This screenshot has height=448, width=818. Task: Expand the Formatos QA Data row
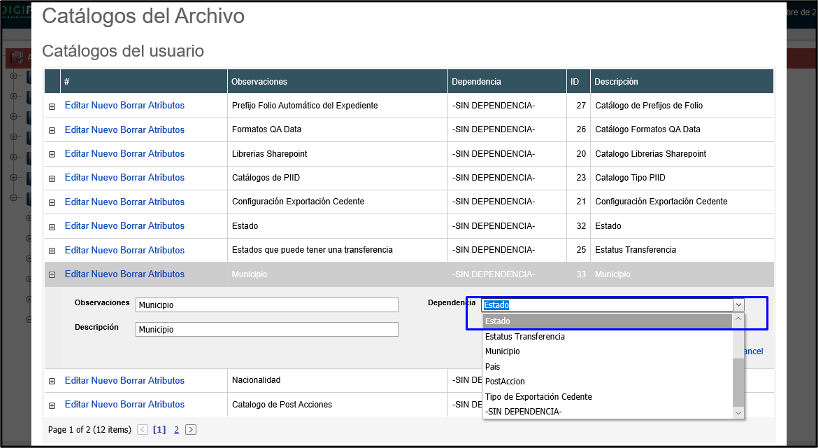(52, 129)
